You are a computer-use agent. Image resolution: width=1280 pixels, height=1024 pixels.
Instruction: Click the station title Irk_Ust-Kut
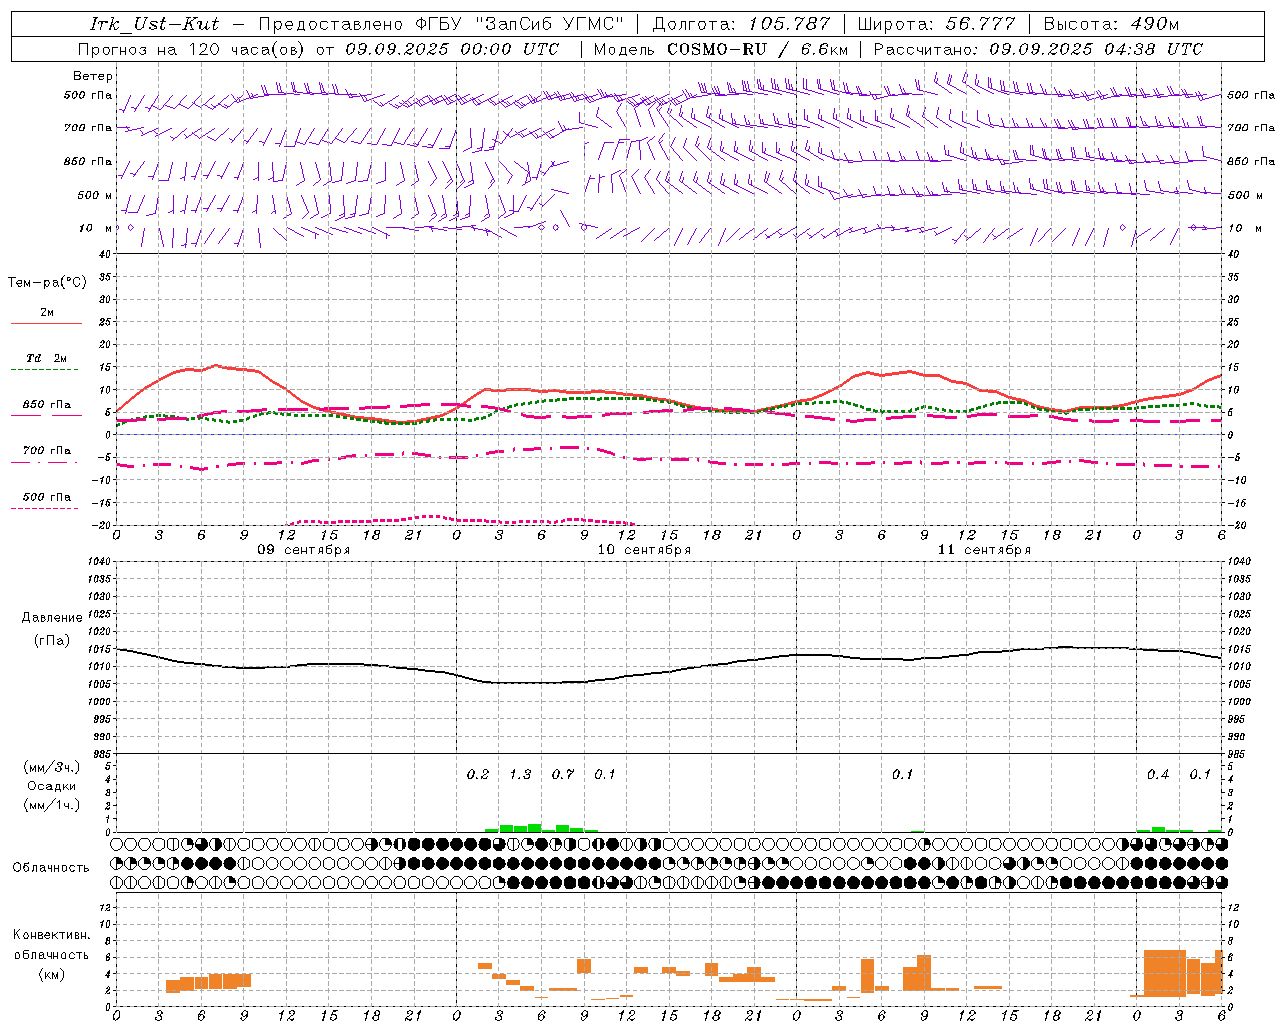click(x=155, y=24)
